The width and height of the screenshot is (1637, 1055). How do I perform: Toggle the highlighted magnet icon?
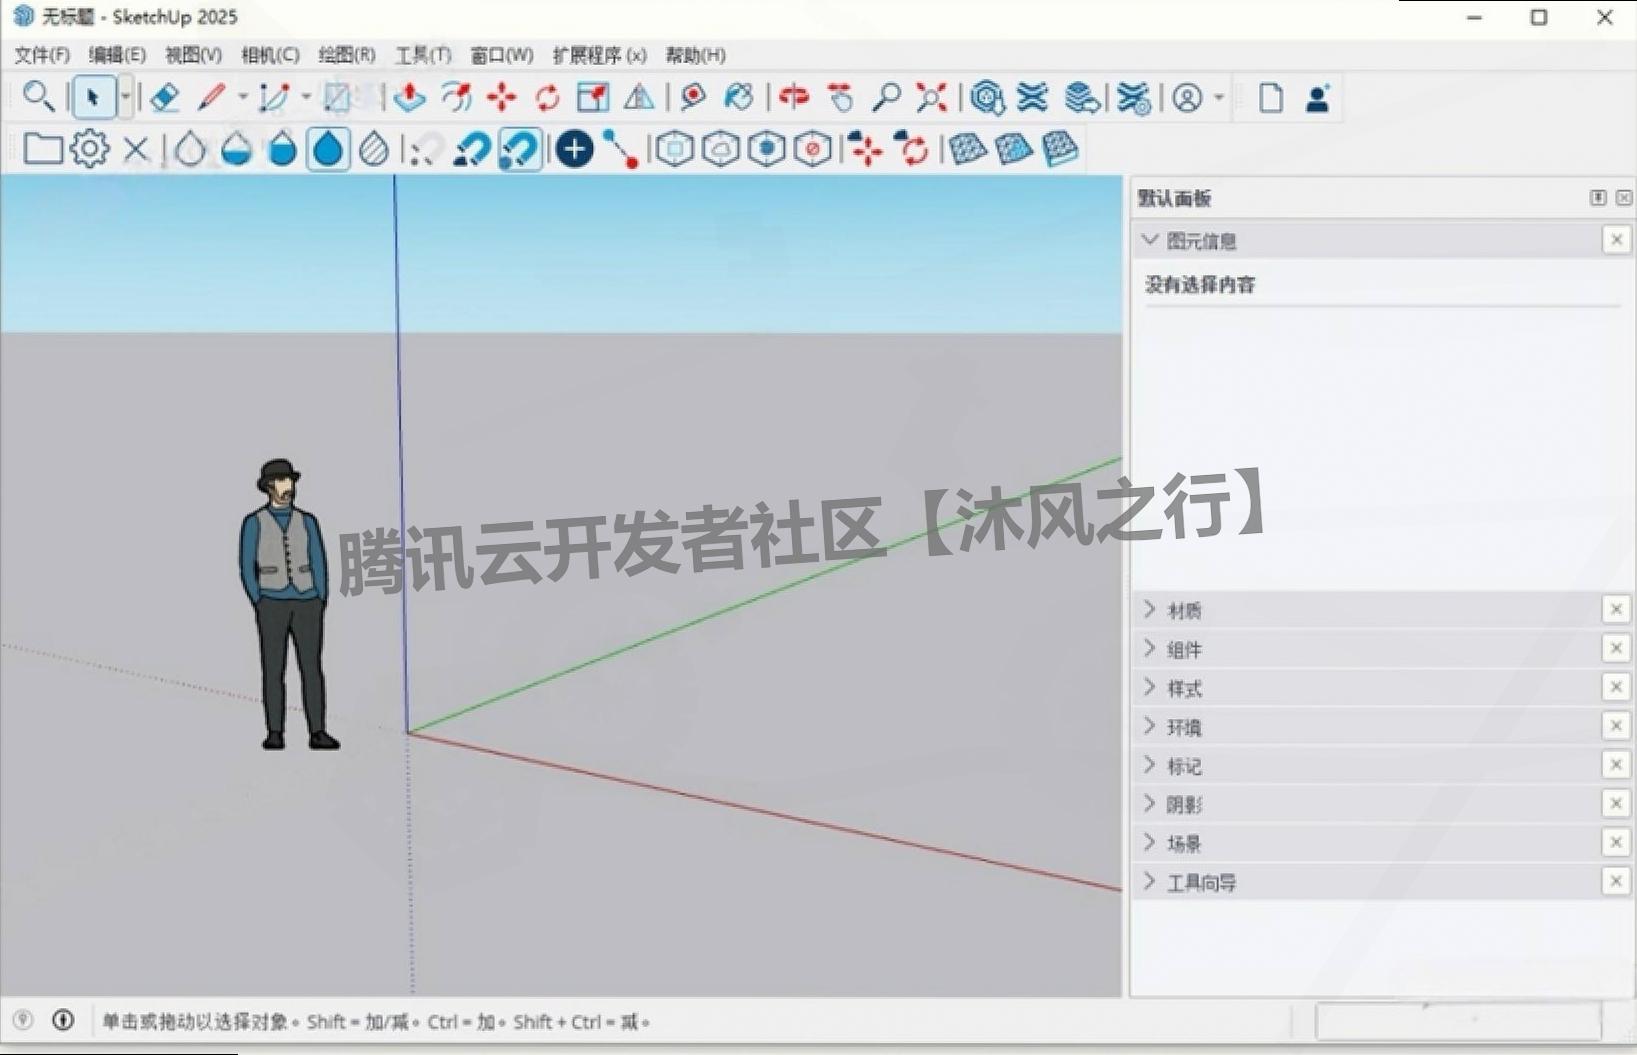coord(520,150)
